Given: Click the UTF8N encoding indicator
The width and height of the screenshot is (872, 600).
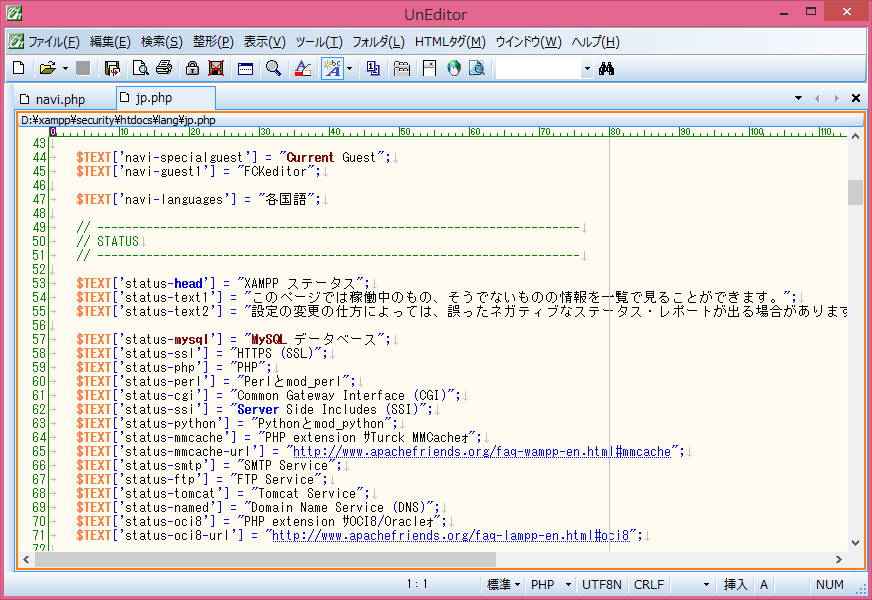Looking at the screenshot, I should point(601,584).
